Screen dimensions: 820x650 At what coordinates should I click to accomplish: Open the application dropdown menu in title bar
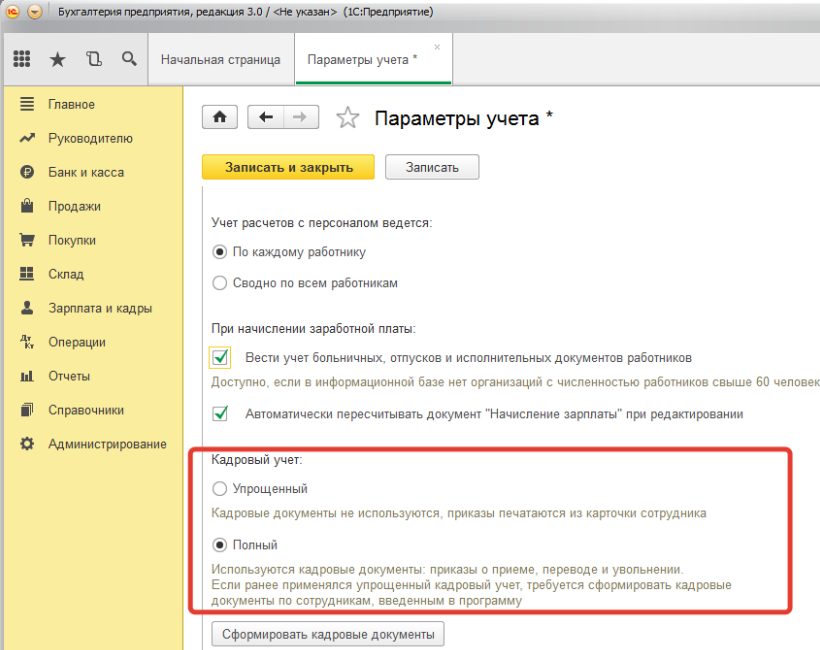(35, 12)
